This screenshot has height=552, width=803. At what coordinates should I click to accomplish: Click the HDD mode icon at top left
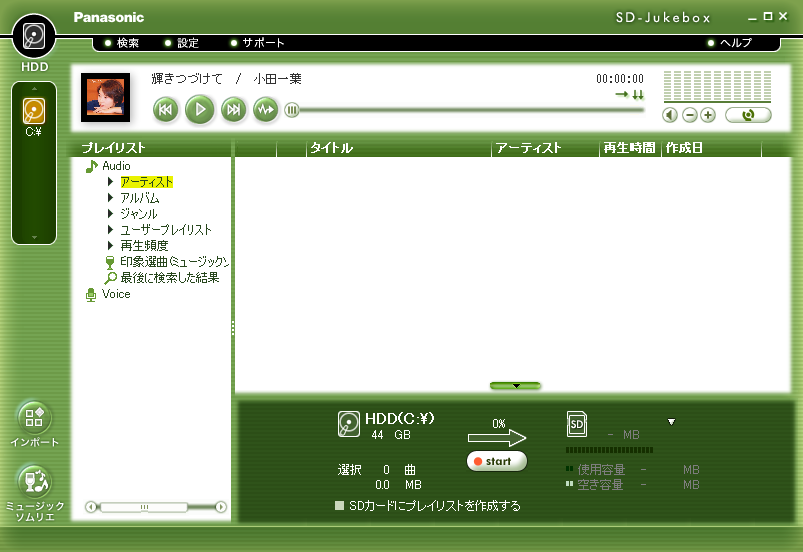click(x=34, y=36)
